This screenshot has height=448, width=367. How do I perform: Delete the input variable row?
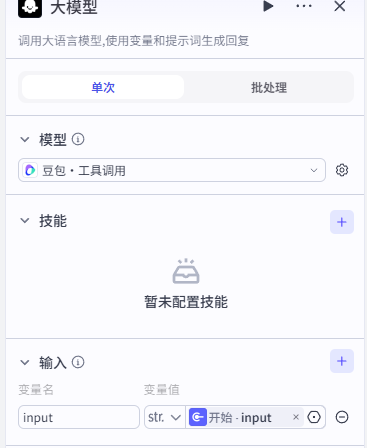click(342, 417)
